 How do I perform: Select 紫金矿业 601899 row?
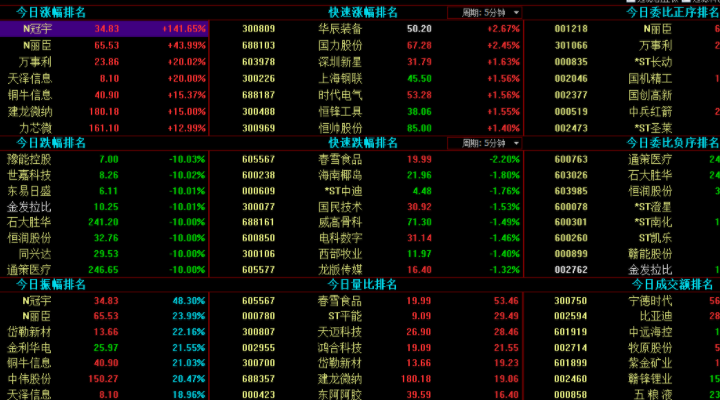[622, 363]
